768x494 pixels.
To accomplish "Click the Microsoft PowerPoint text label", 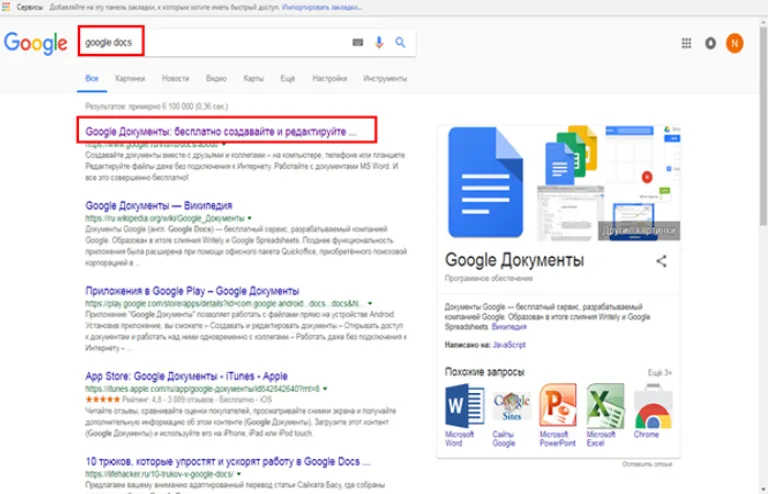I will click(557, 439).
